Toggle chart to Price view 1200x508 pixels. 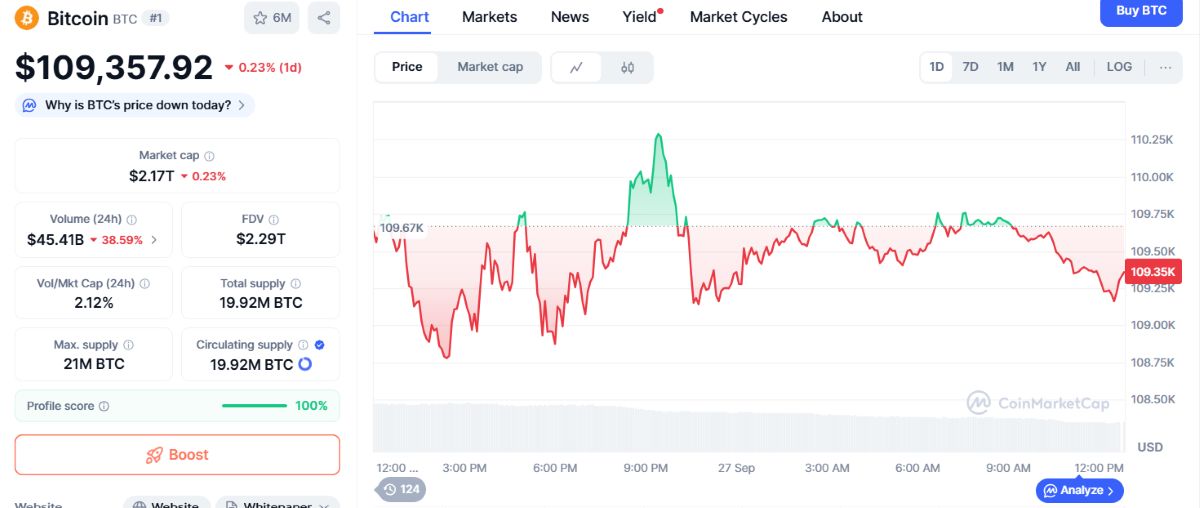point(407,67)
